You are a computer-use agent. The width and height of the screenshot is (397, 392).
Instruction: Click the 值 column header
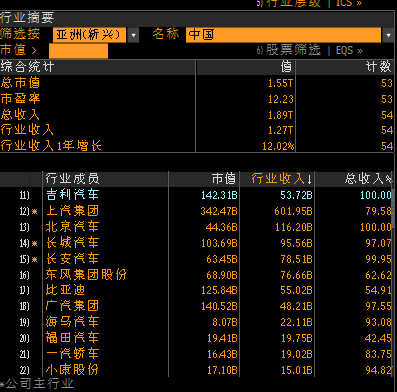286,67
